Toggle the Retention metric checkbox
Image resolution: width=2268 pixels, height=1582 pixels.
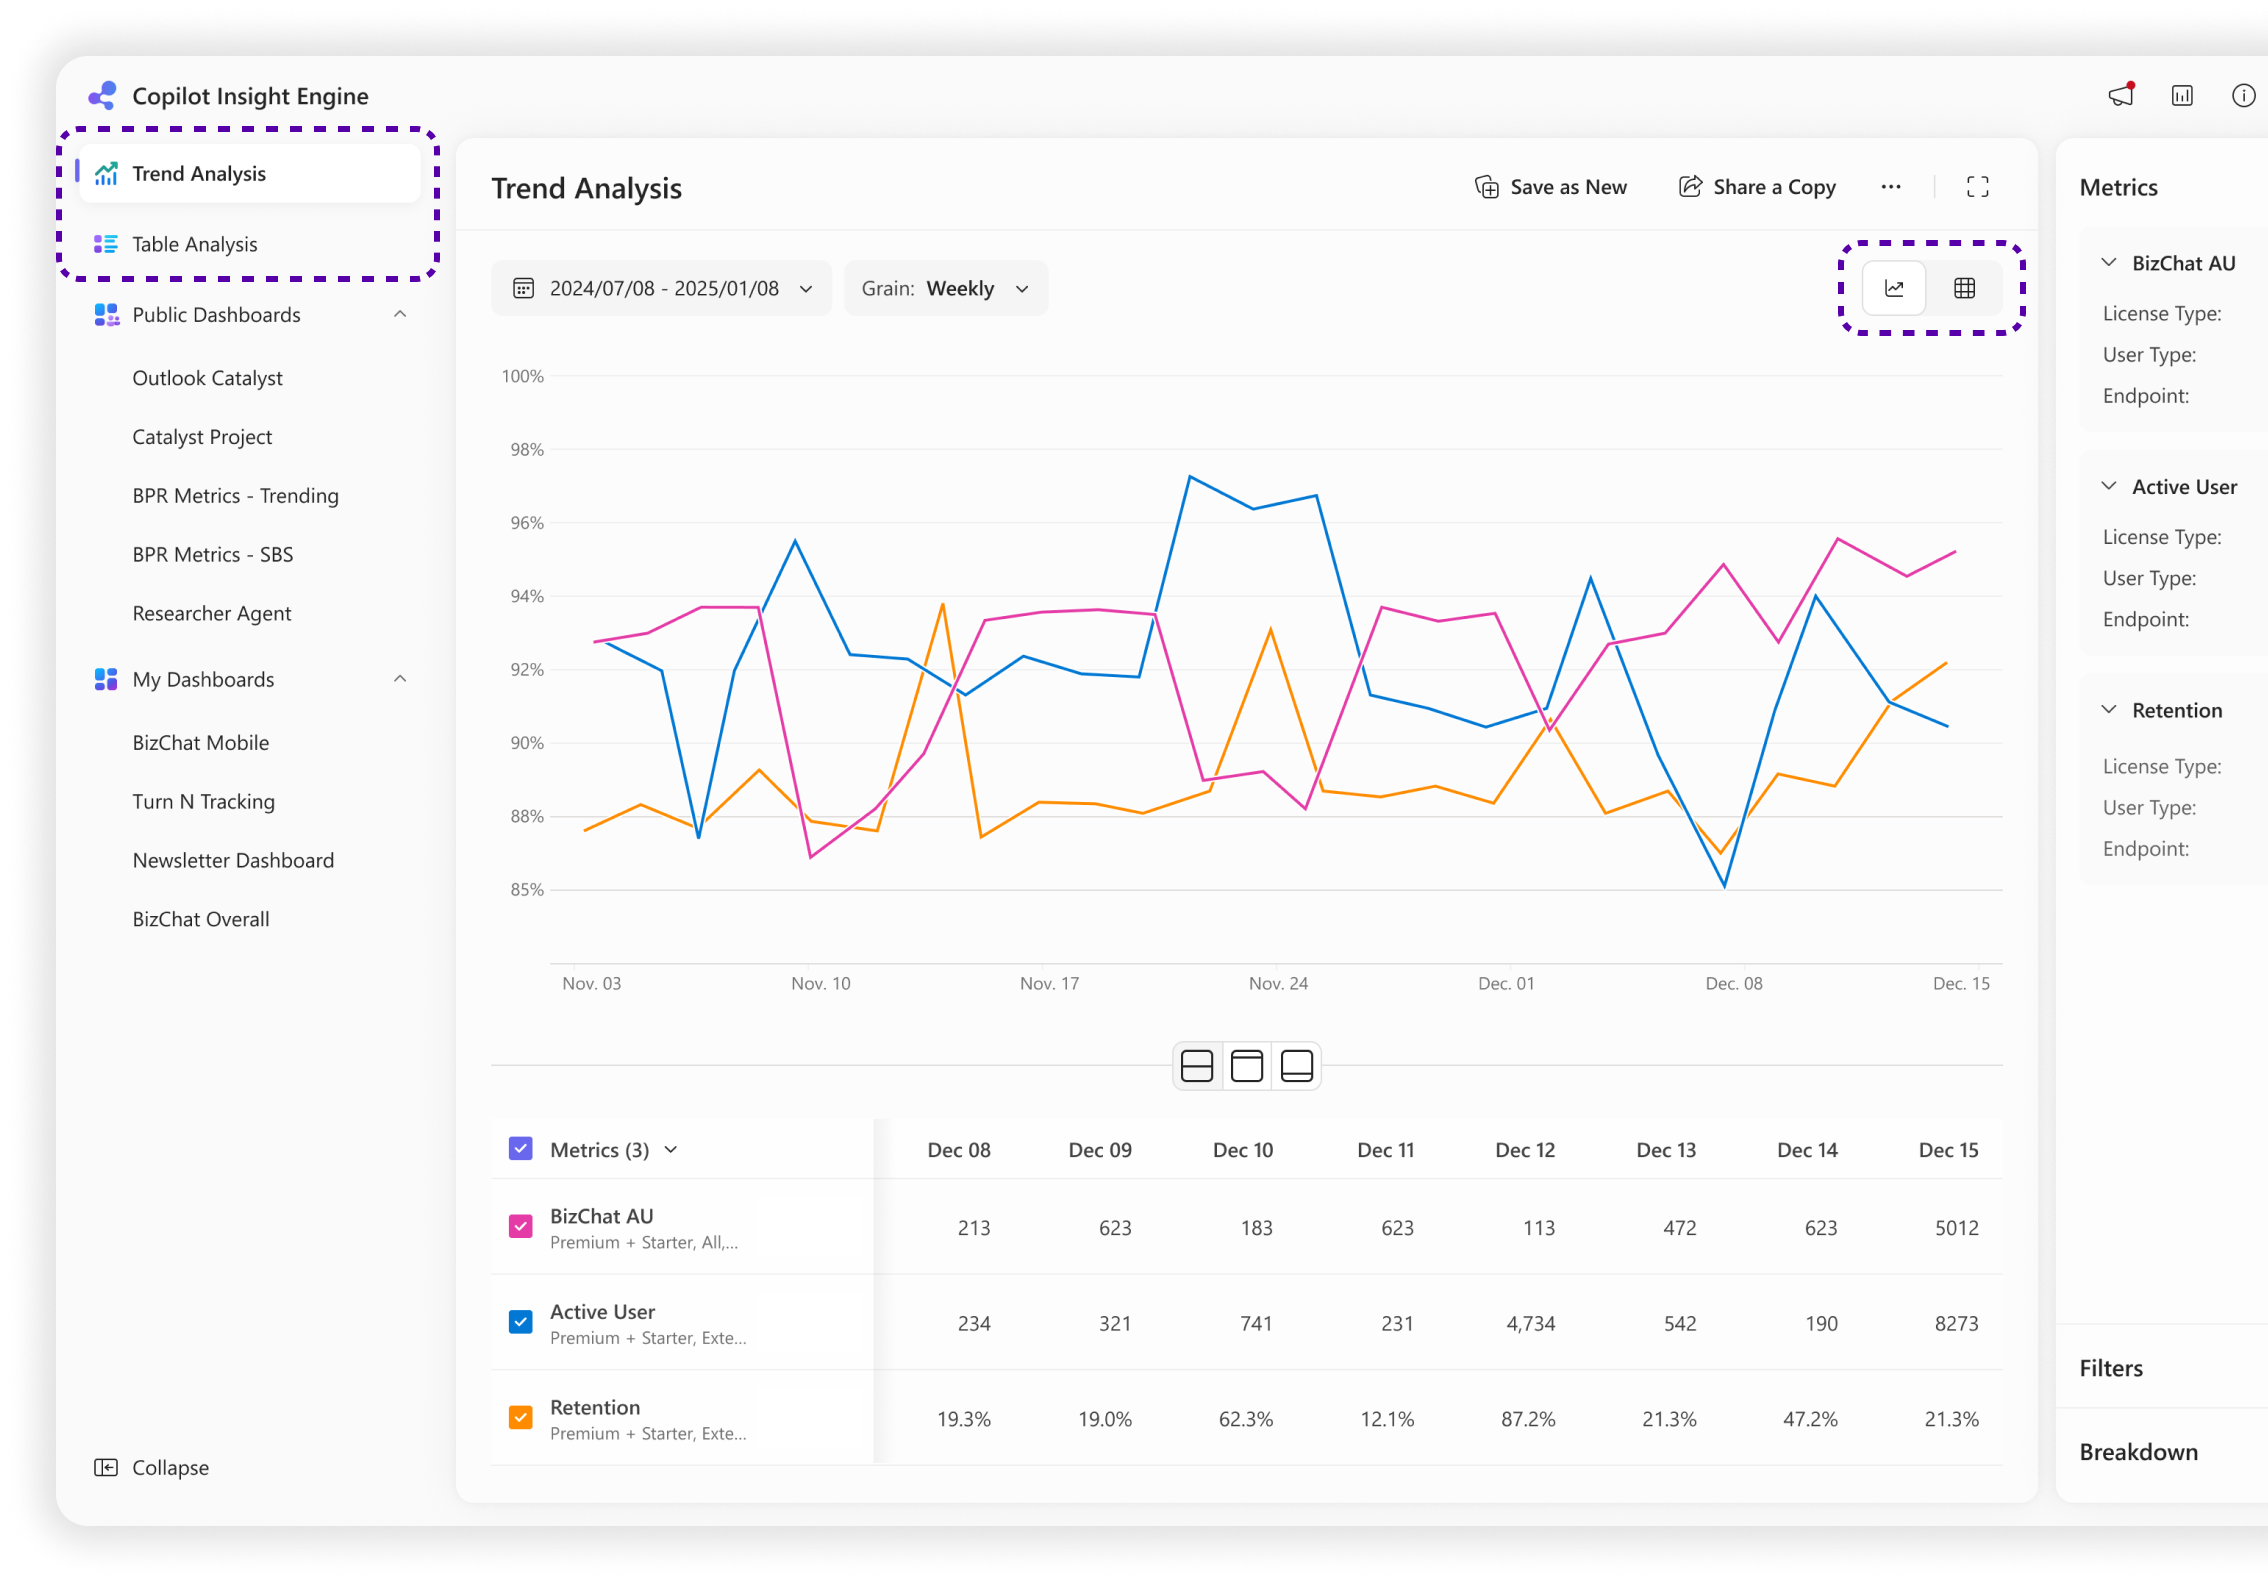520,1418
